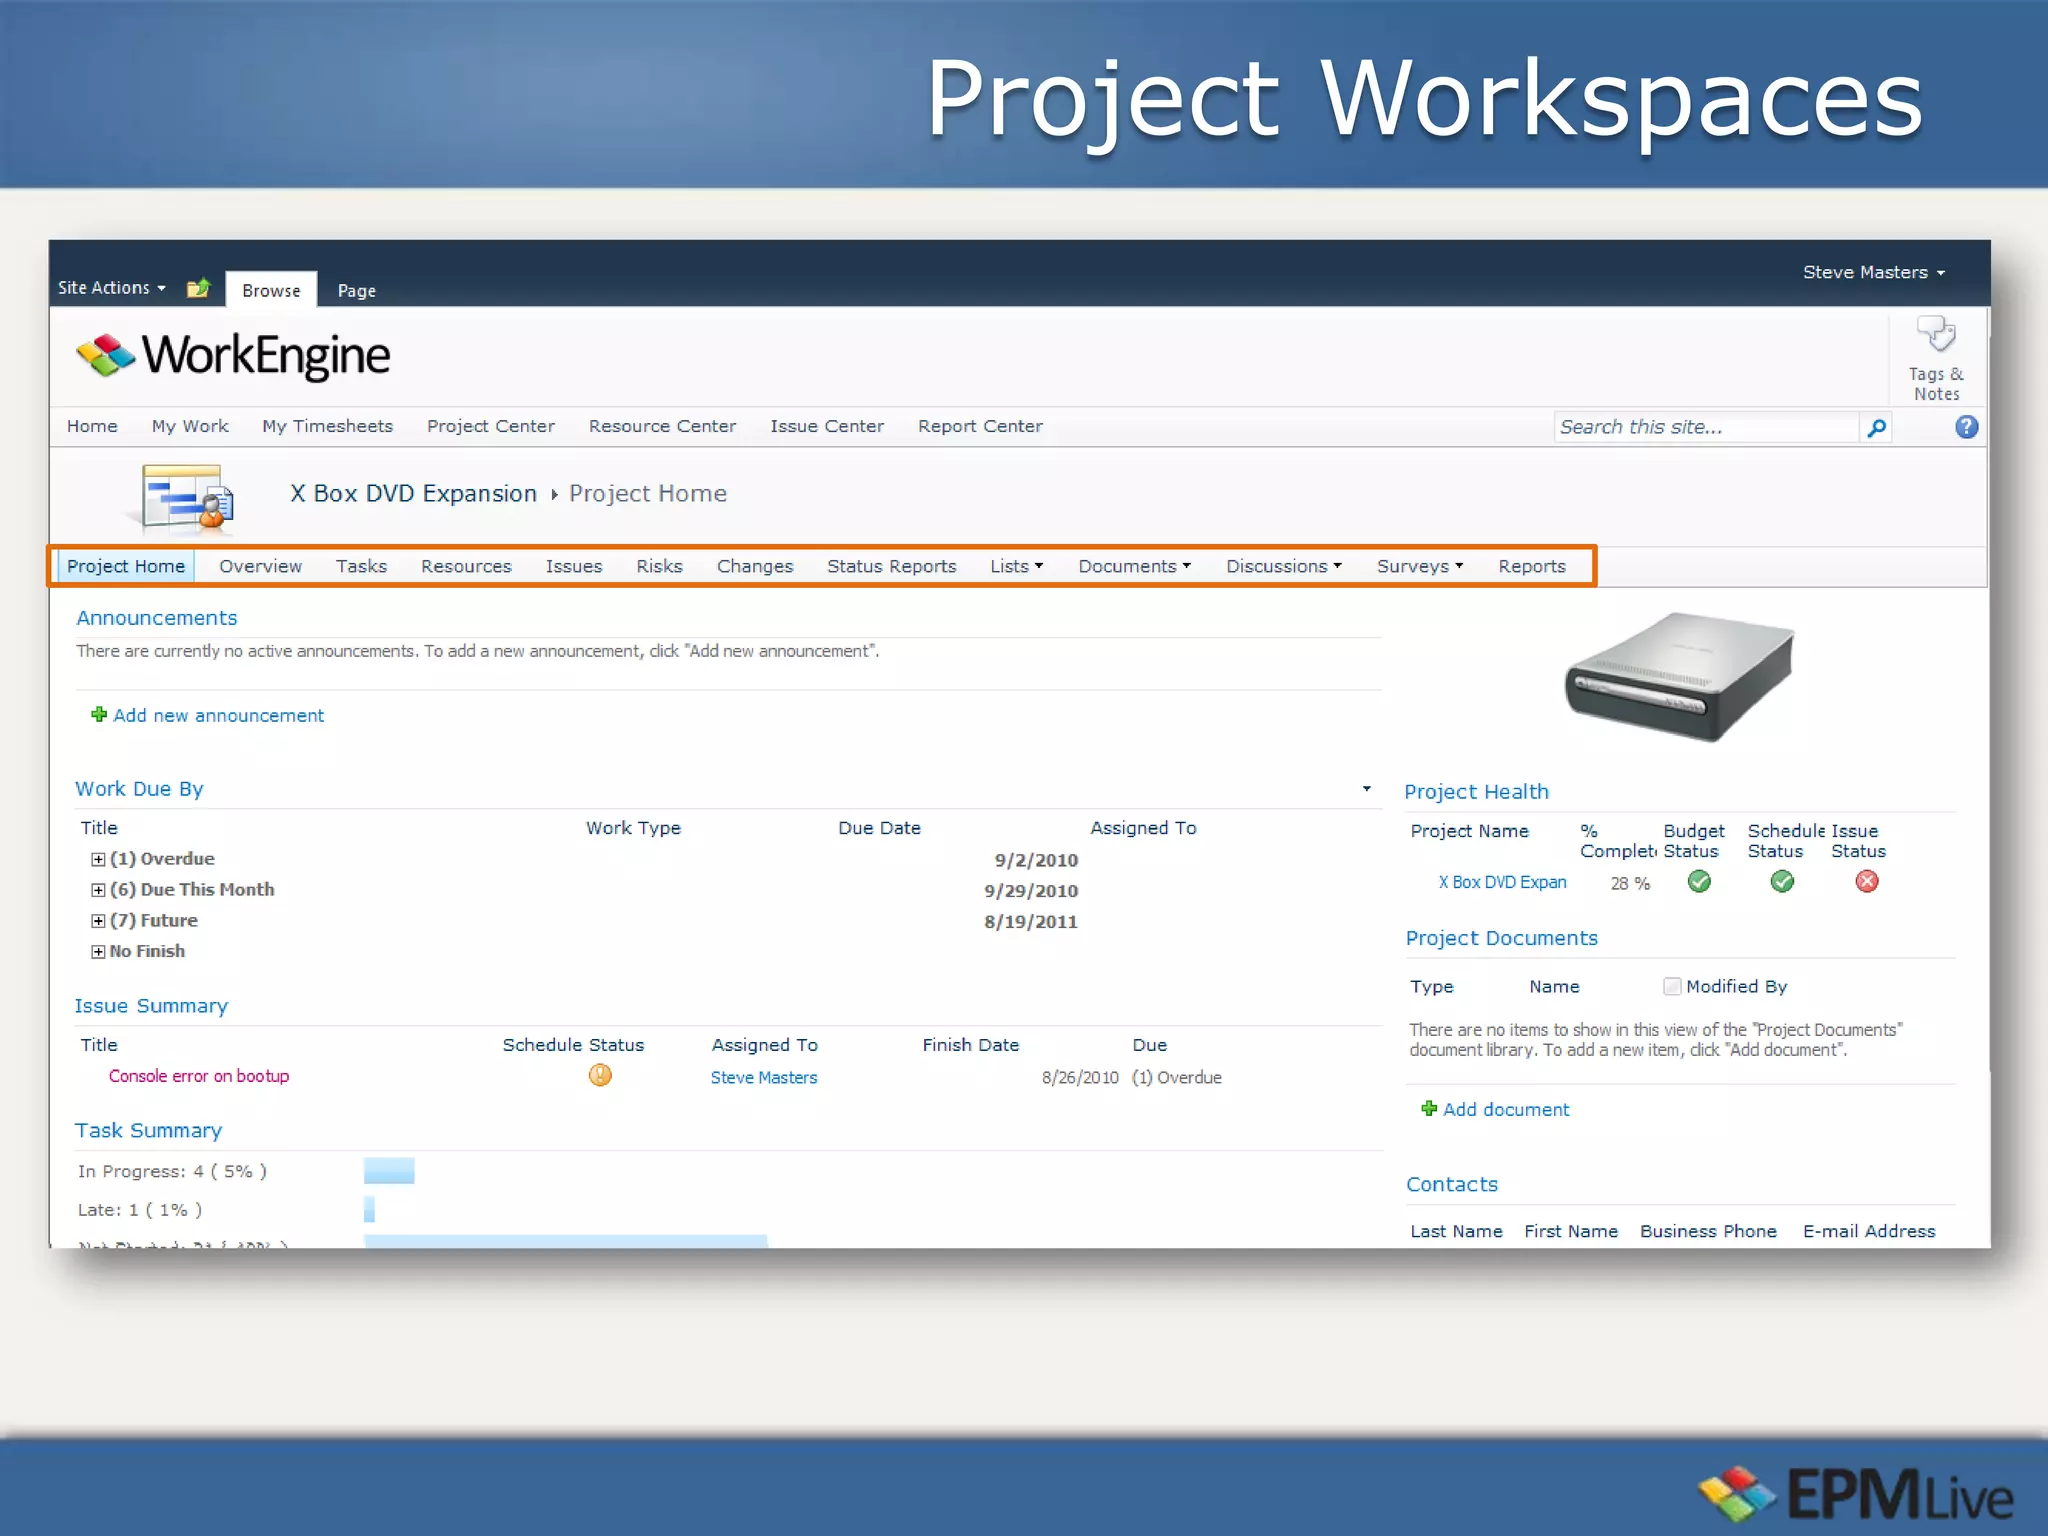Select the Resources workspace tab
The height and width of the screenshot is (1536, 2048).
pos(466,566)
